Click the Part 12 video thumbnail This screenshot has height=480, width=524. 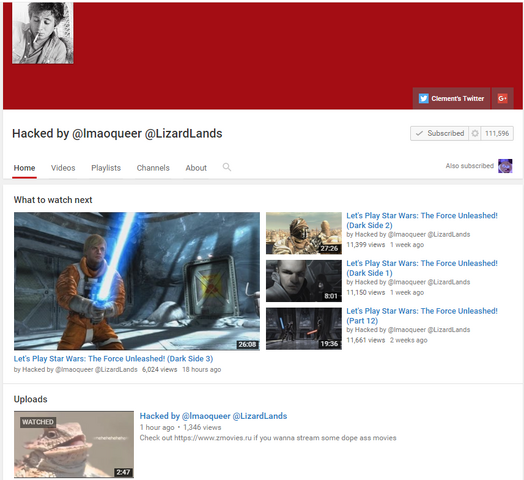[304, 329]
